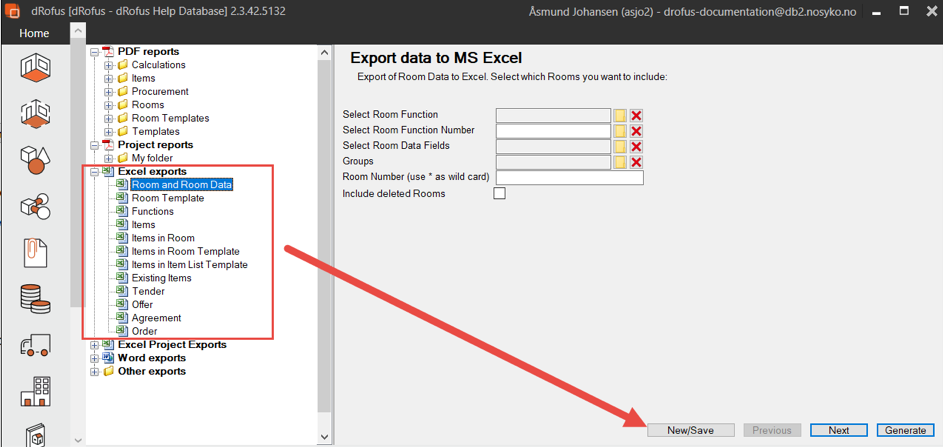This screenshot has width=943, height=447.
Task: Expand the Room Templates folder
Action: (x=108, y=118)
